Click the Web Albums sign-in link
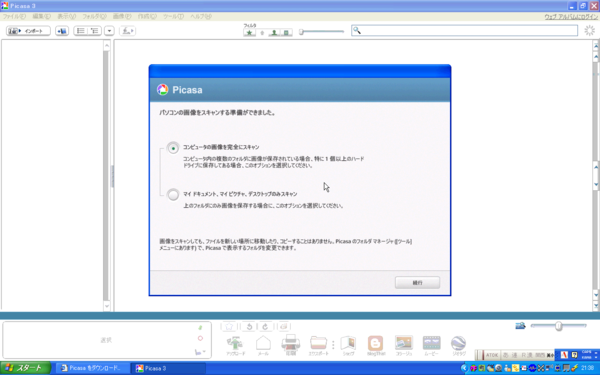The height and width of the screenshot is (375, 600). (571, 17)
